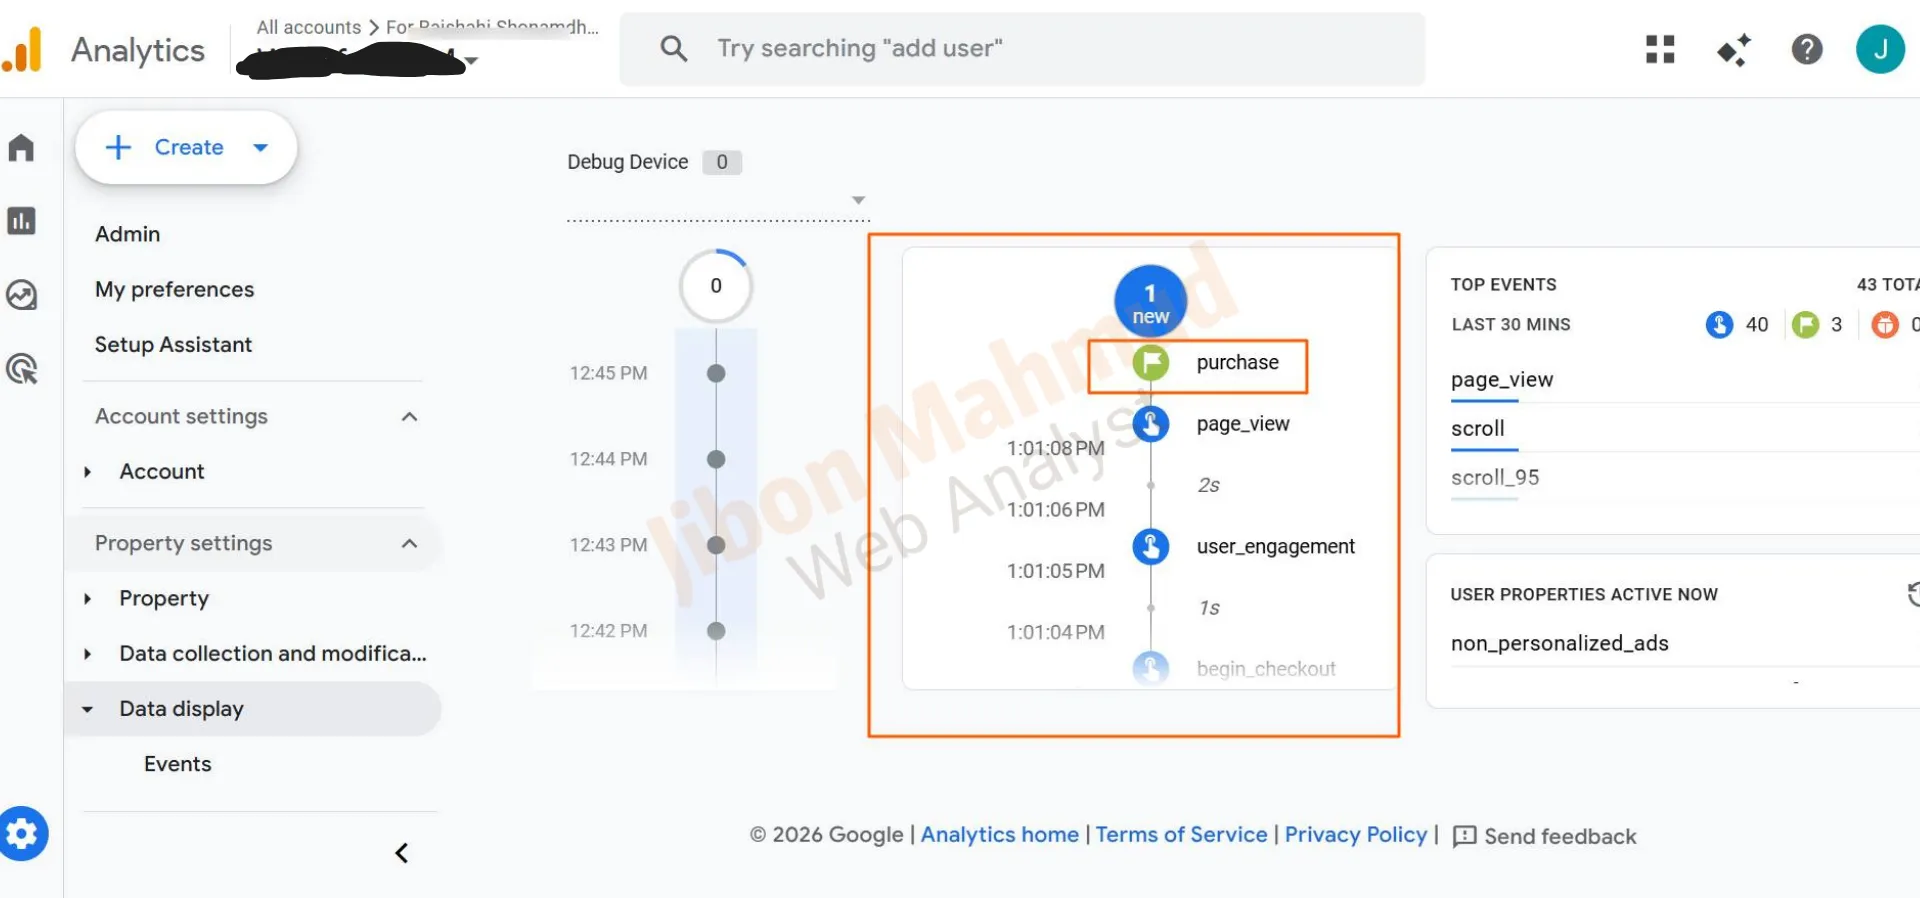The width and height of the screenshot is (1920, 898).
Task: Select Events under Data display
Action: point(178,764)
